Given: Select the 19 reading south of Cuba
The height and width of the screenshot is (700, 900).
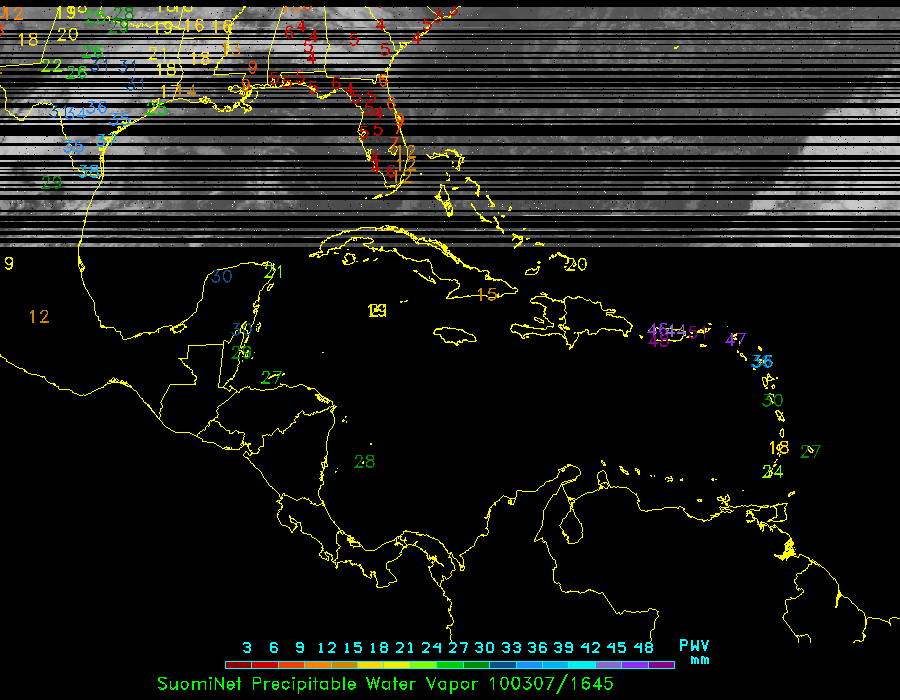Looking at the screenshot, I should coord(377,311).
